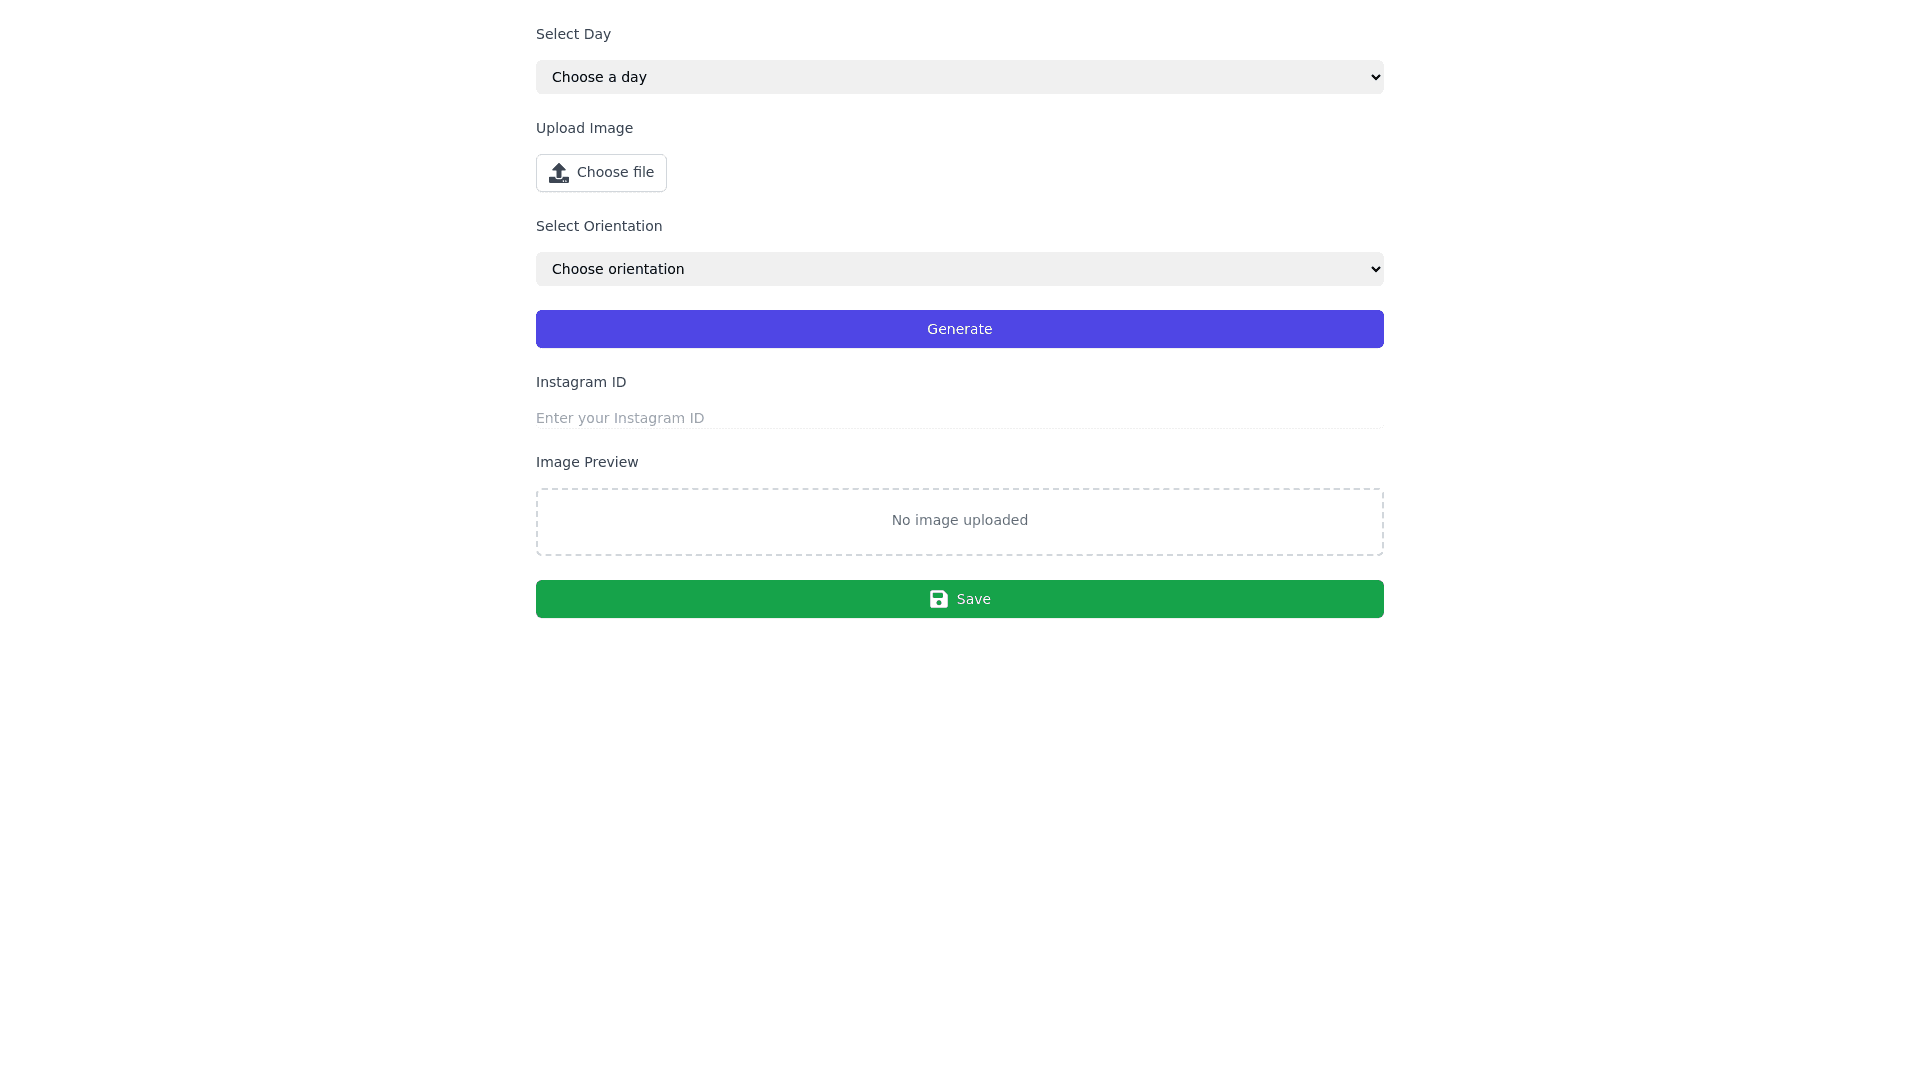Click the orientation dropdown chevron arrow
This screenshot has height=1080, width=1920.
1375,269
